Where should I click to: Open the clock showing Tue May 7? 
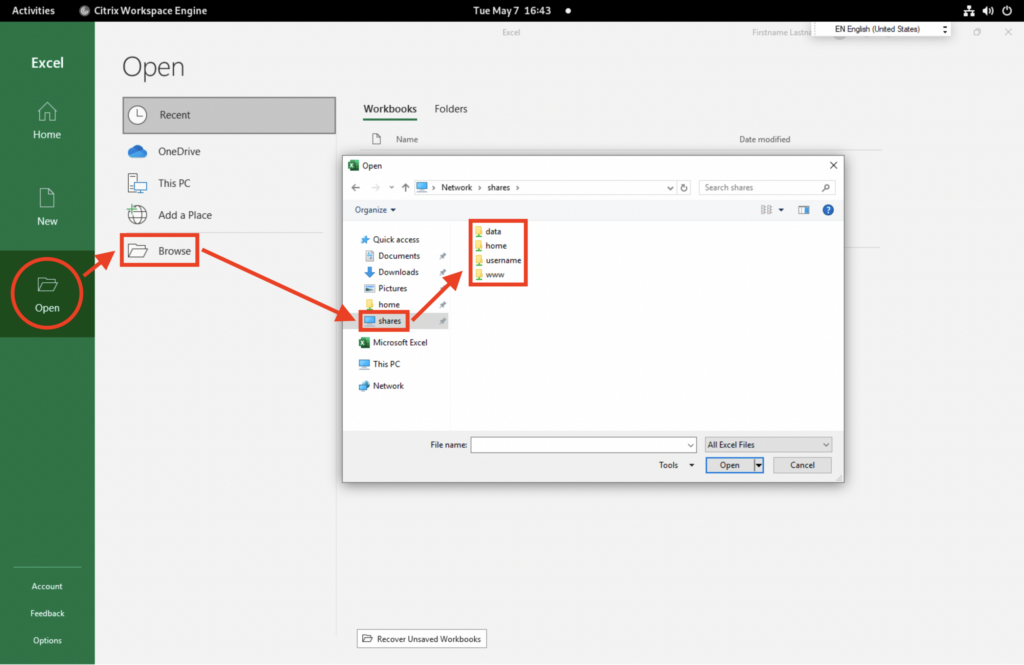coord(512,10)
